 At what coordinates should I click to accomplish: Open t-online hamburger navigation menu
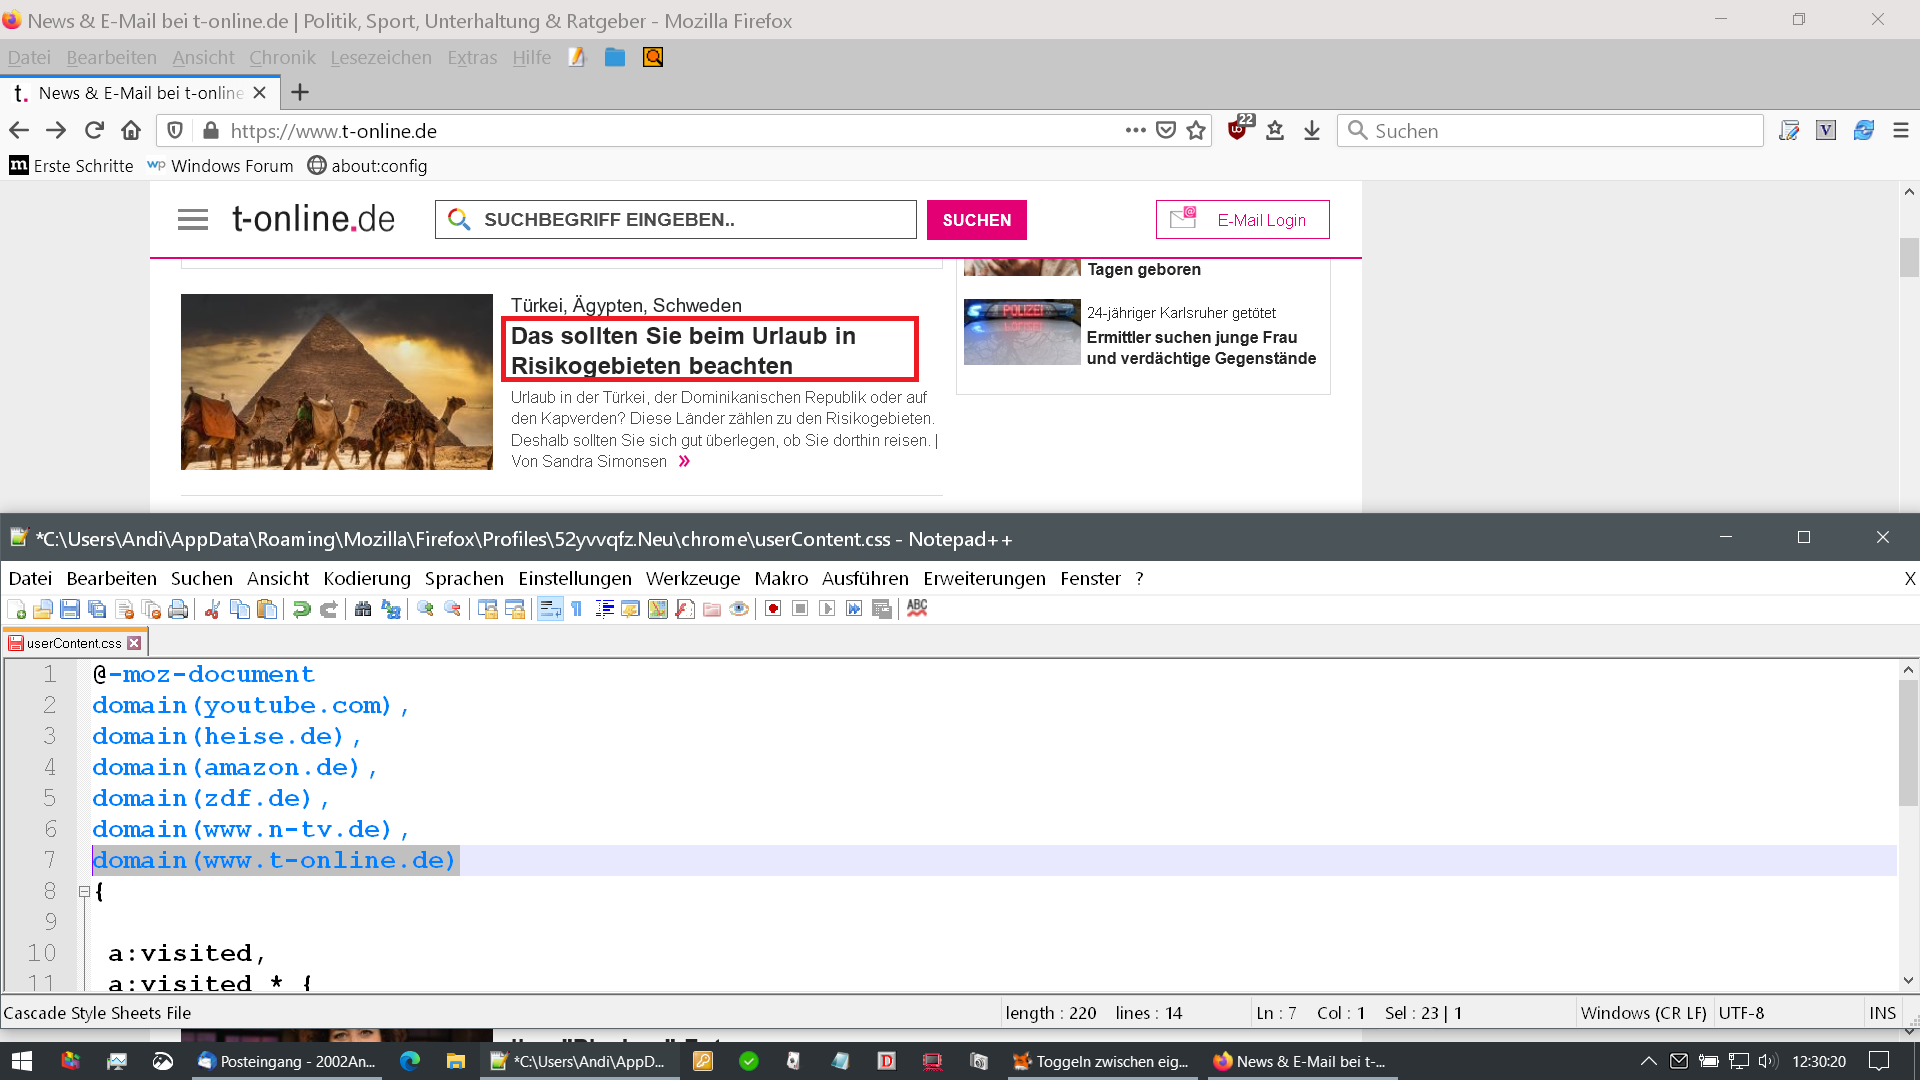(193, 220)
